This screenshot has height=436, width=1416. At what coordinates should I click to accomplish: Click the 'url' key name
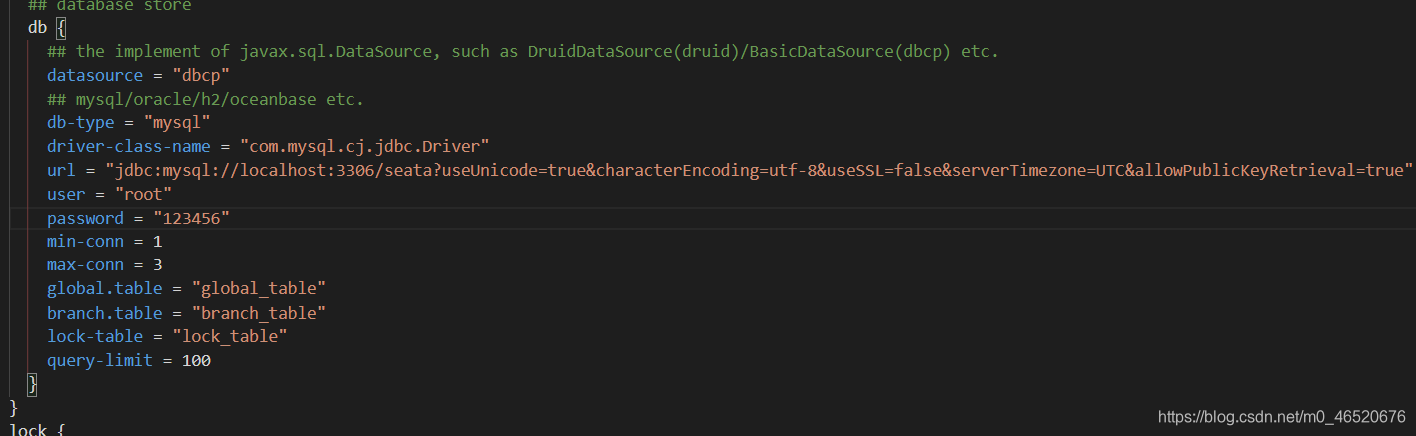pos(61,170)
